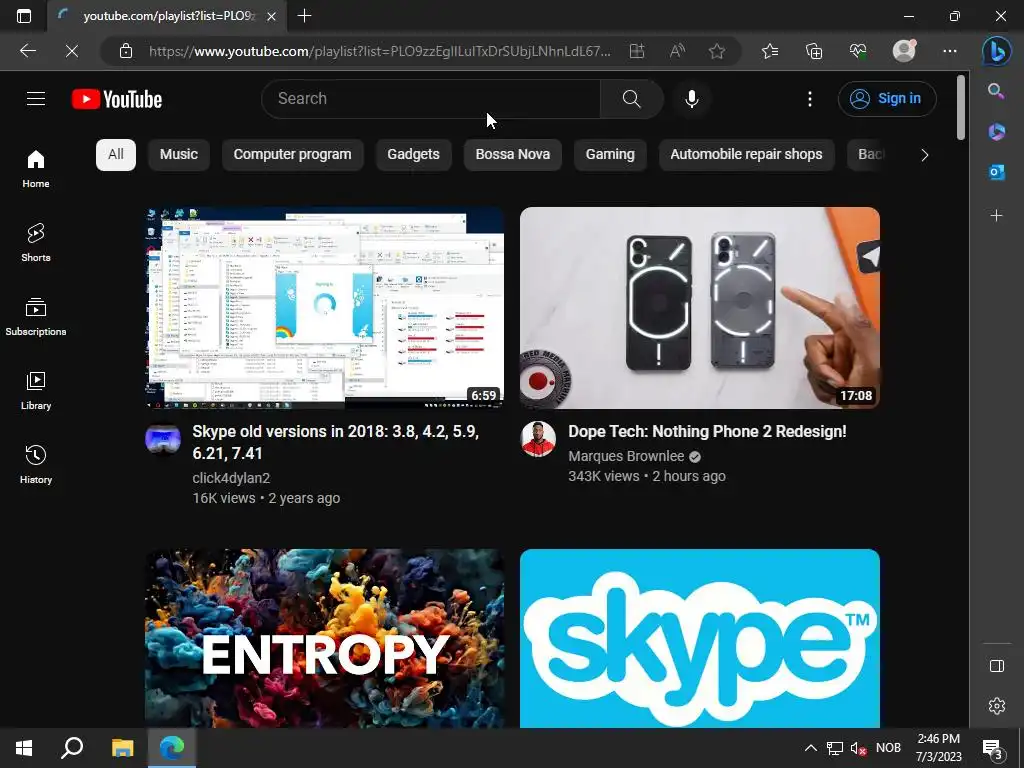Toggle sidebar visibility icon
This screenshot has height=768, width=1024.
pos(997,666)
